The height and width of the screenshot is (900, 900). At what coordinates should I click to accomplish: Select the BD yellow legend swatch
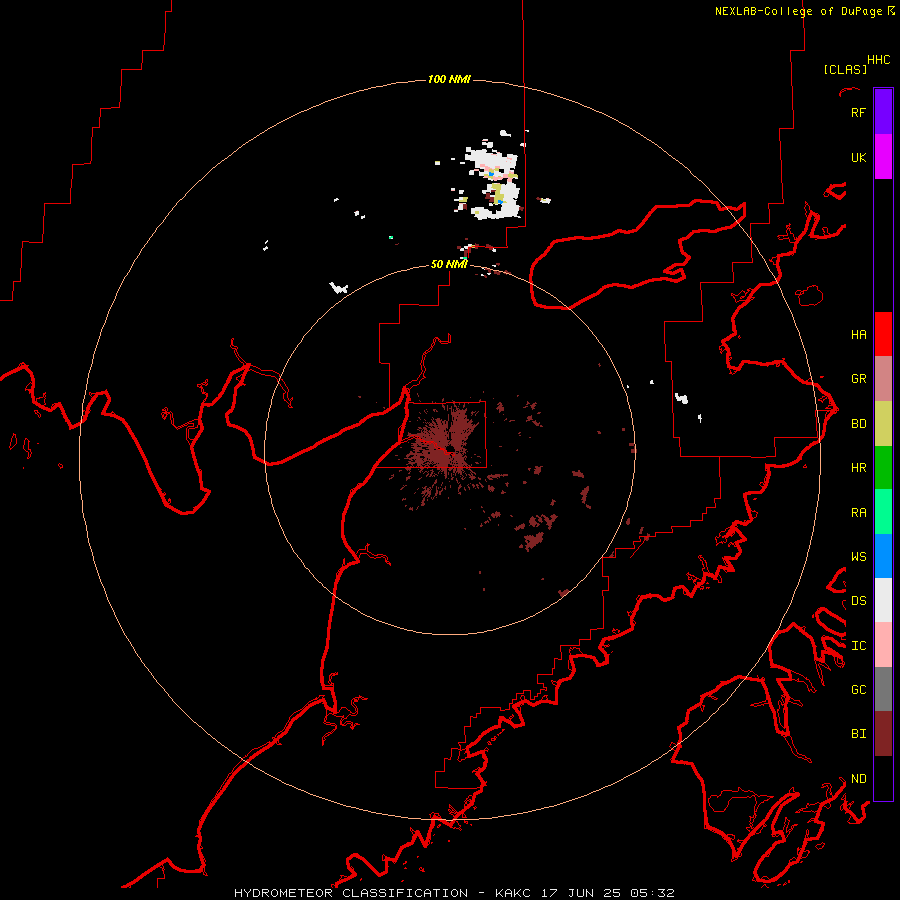tap(883, 423)
